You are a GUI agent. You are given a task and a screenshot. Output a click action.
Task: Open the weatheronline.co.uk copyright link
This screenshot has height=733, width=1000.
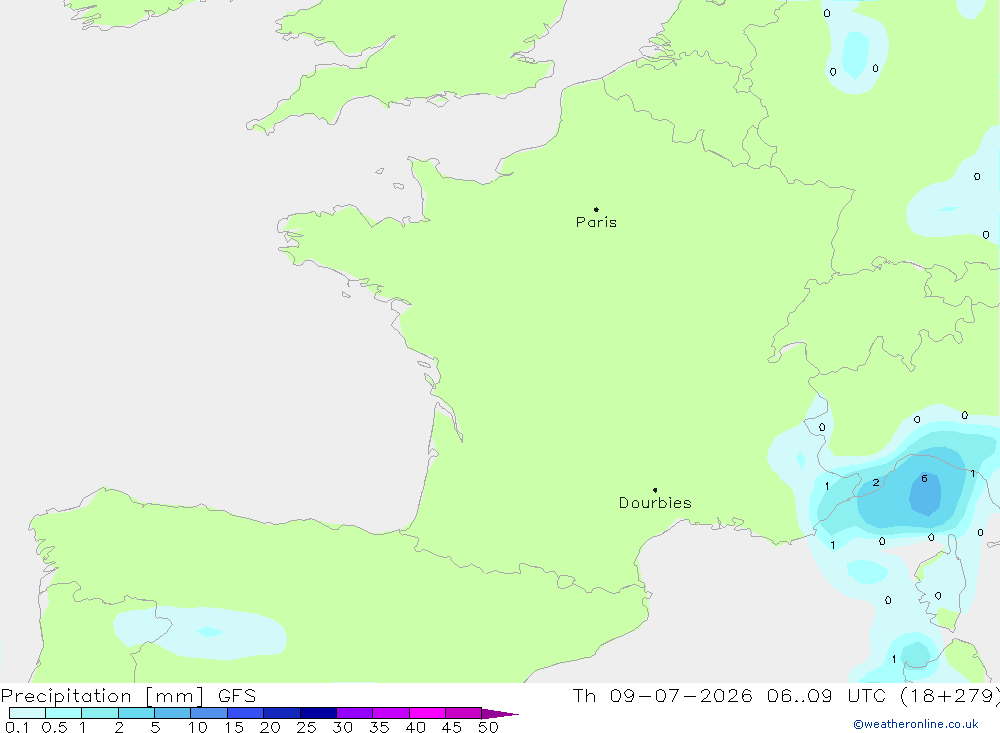tap(916, 724)
